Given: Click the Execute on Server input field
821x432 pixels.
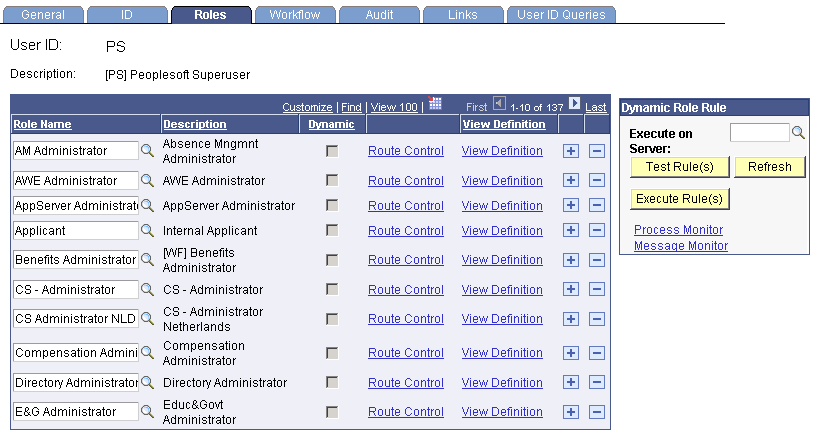Looking at the screenshot, I should (x=759, y=133).
